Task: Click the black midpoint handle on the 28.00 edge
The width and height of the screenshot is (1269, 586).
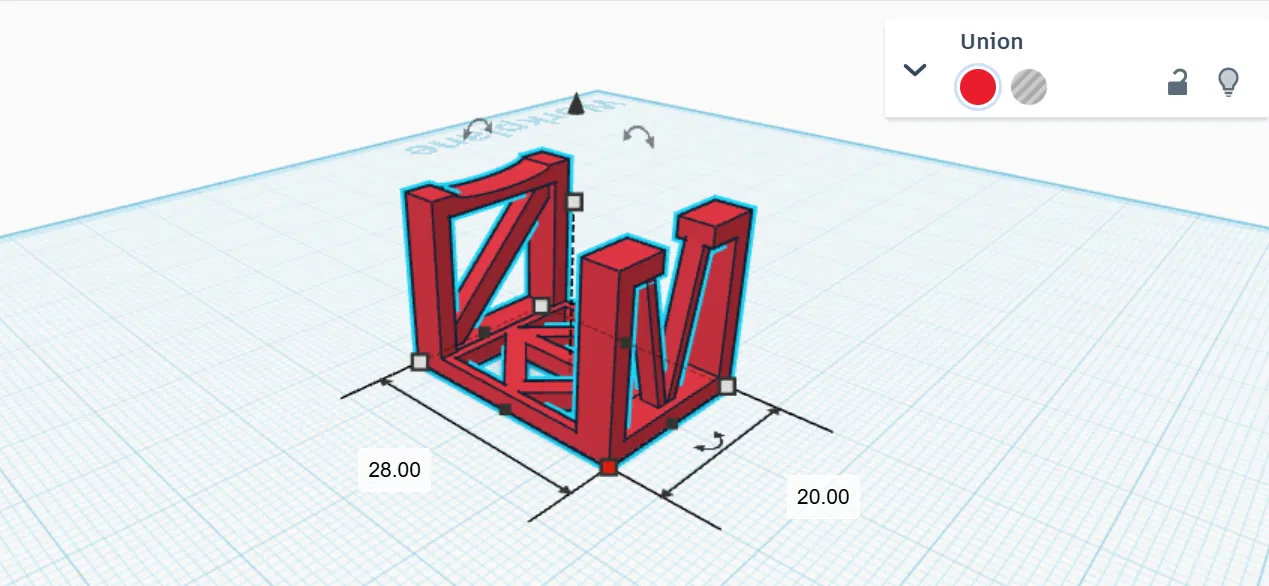Action: 505,409
